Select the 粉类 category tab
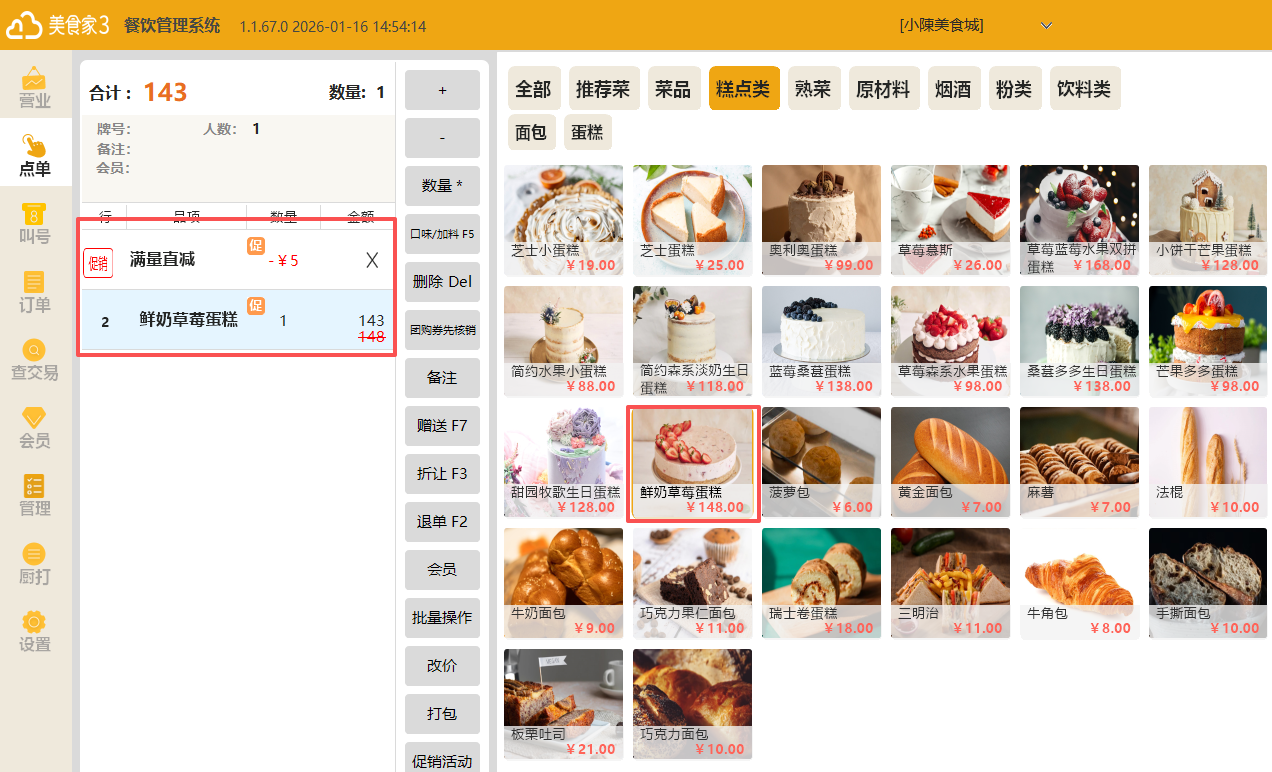 click(1014, 89)
